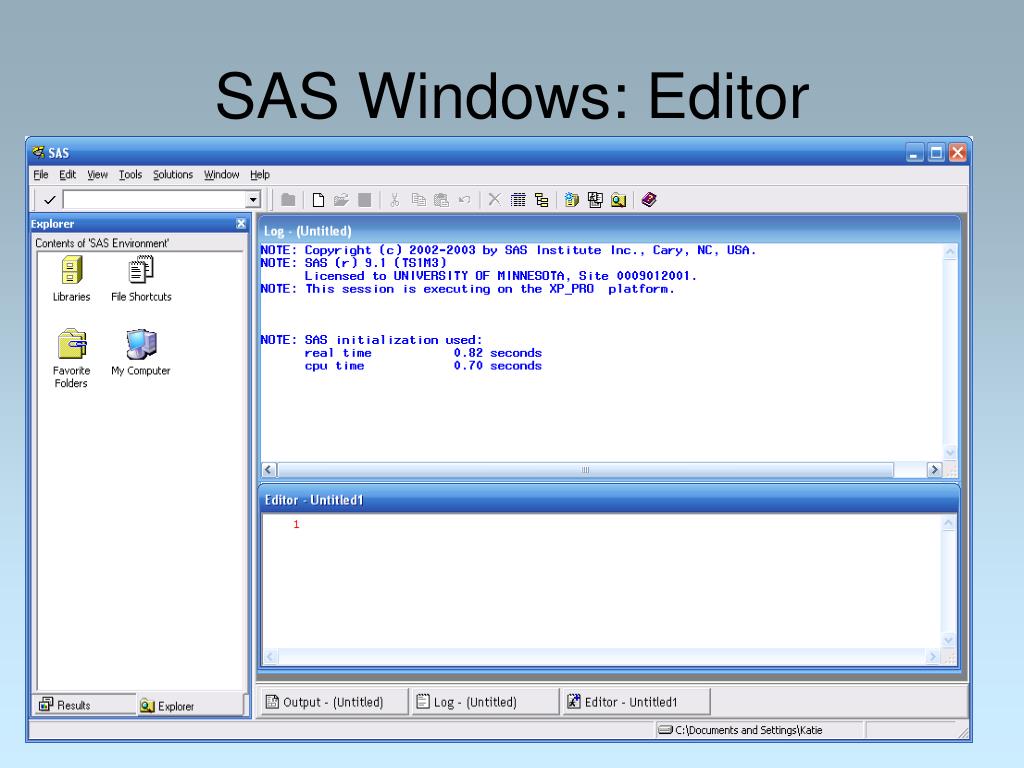1024x768 pixels.
Task: Click the 'cpu time 0.70 seconds' log line
Action: pyautogui.click(x=423, y=366)
